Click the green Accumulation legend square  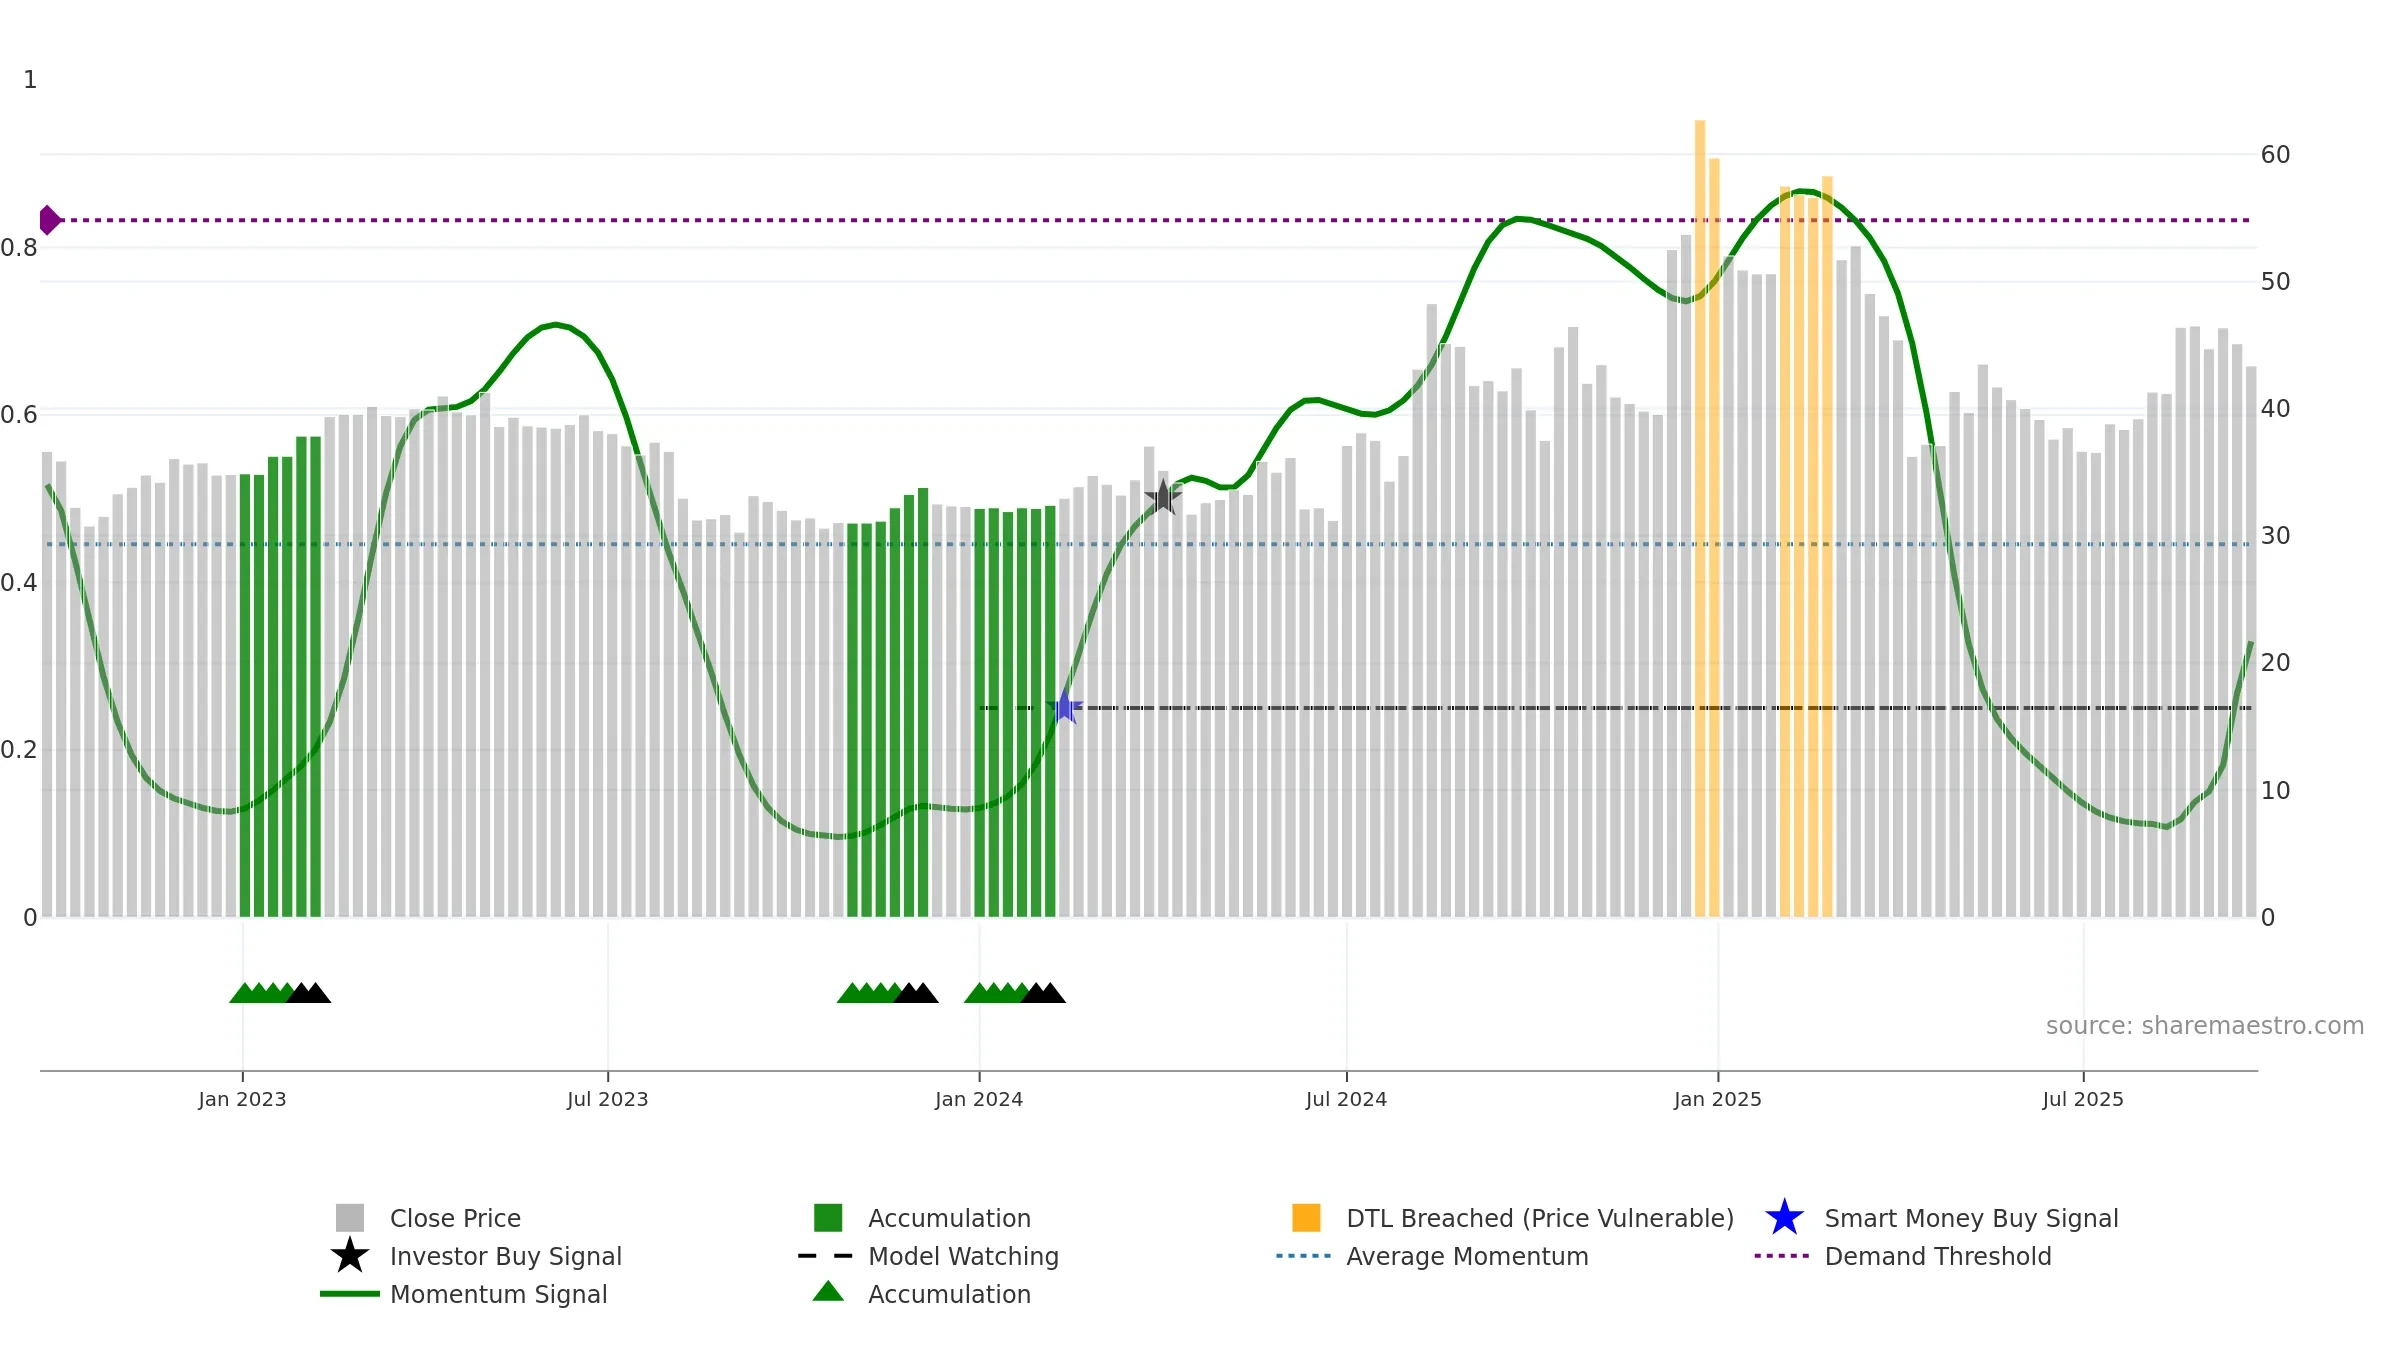coord(828,1217)
